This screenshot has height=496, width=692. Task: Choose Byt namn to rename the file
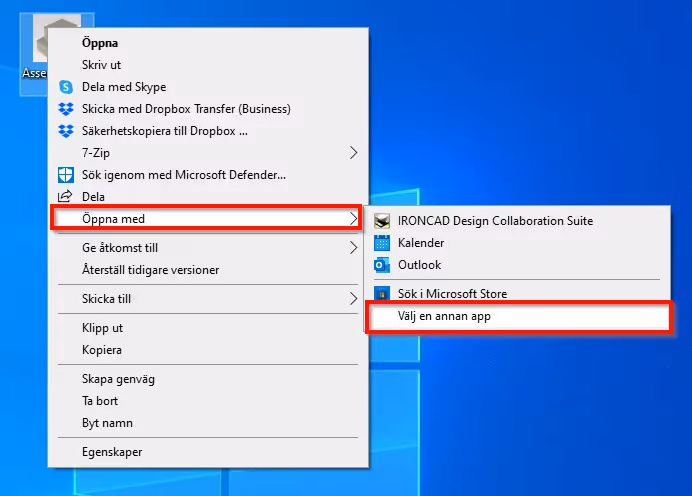tap(208, 423)
